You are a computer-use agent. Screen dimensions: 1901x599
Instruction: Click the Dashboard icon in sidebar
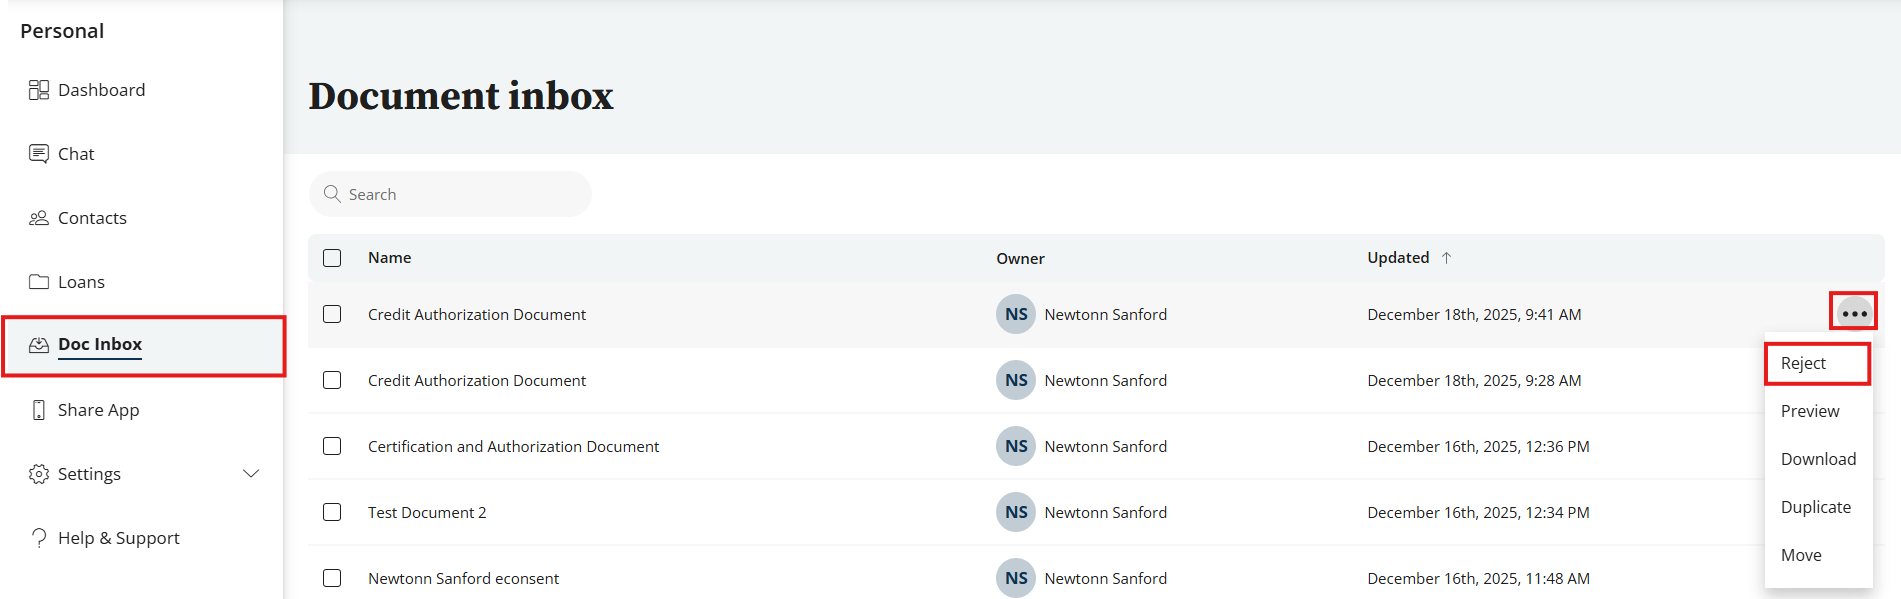(x=39, y=90)
